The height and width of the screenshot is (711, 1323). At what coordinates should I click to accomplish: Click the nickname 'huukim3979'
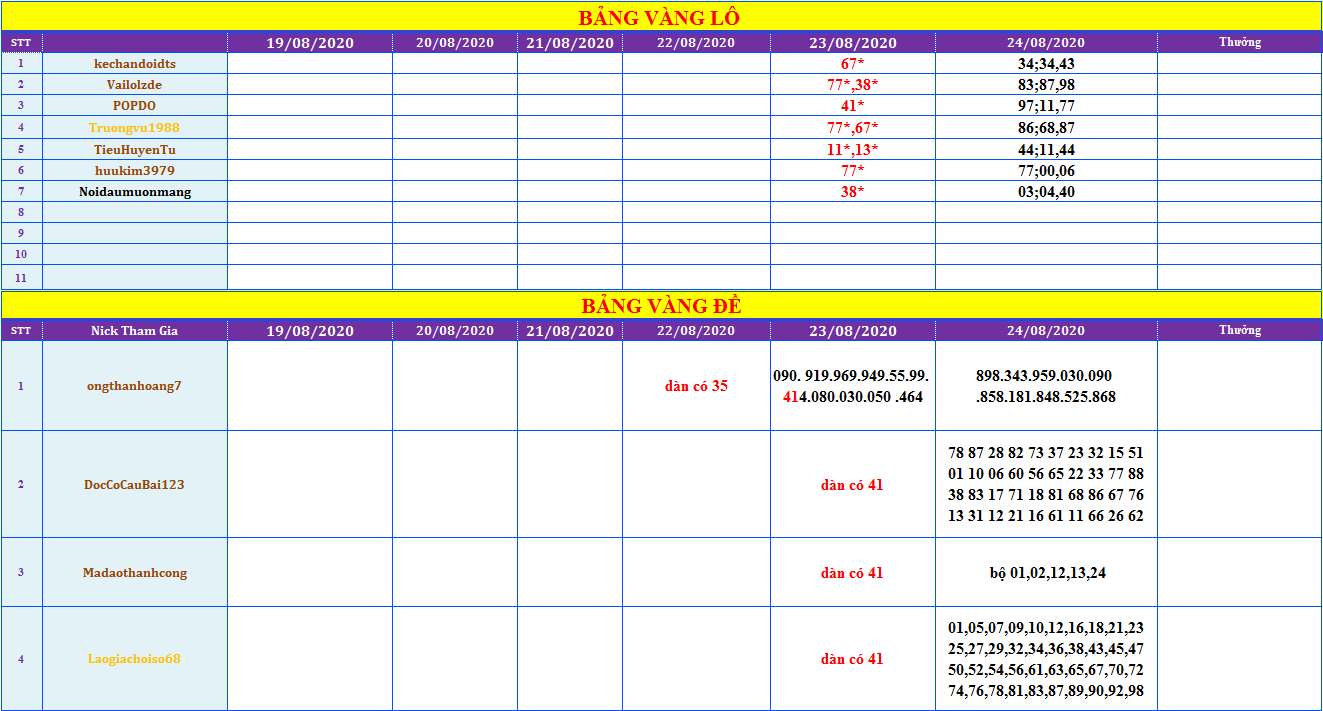[135, 170]
